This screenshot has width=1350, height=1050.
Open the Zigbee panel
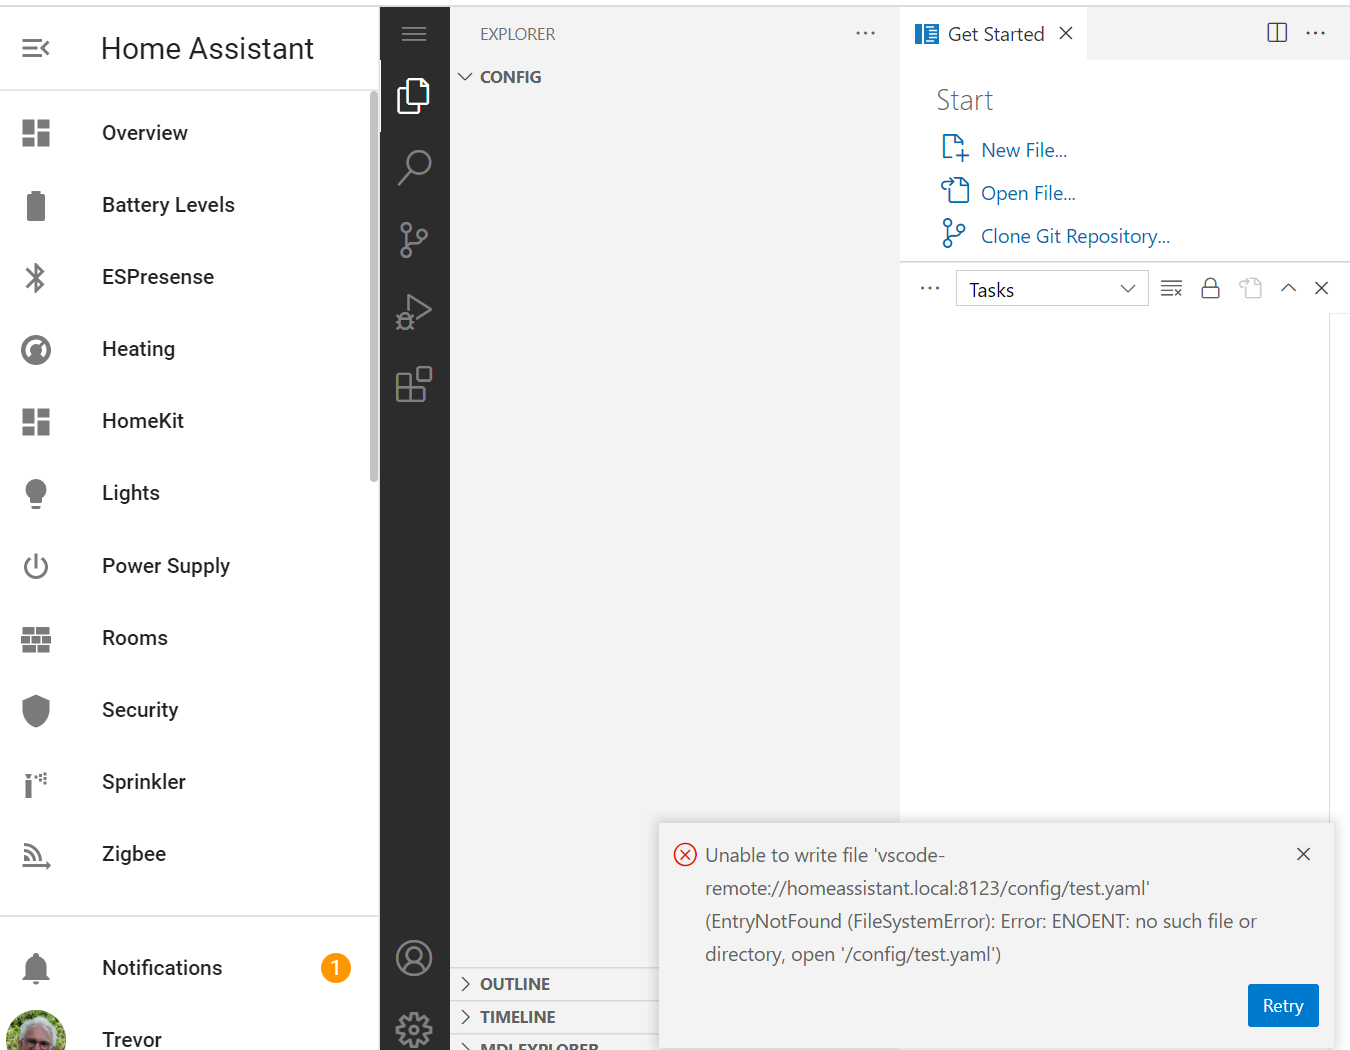coord(134,854)
